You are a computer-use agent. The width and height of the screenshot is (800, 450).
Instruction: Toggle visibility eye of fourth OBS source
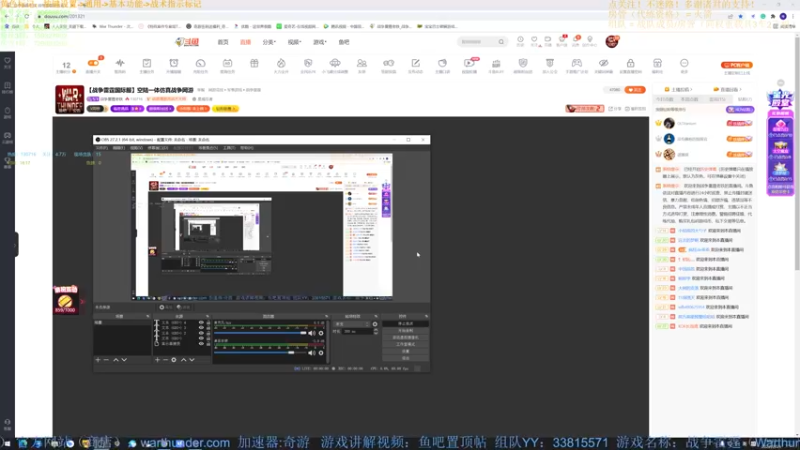(x=201, y=338)
